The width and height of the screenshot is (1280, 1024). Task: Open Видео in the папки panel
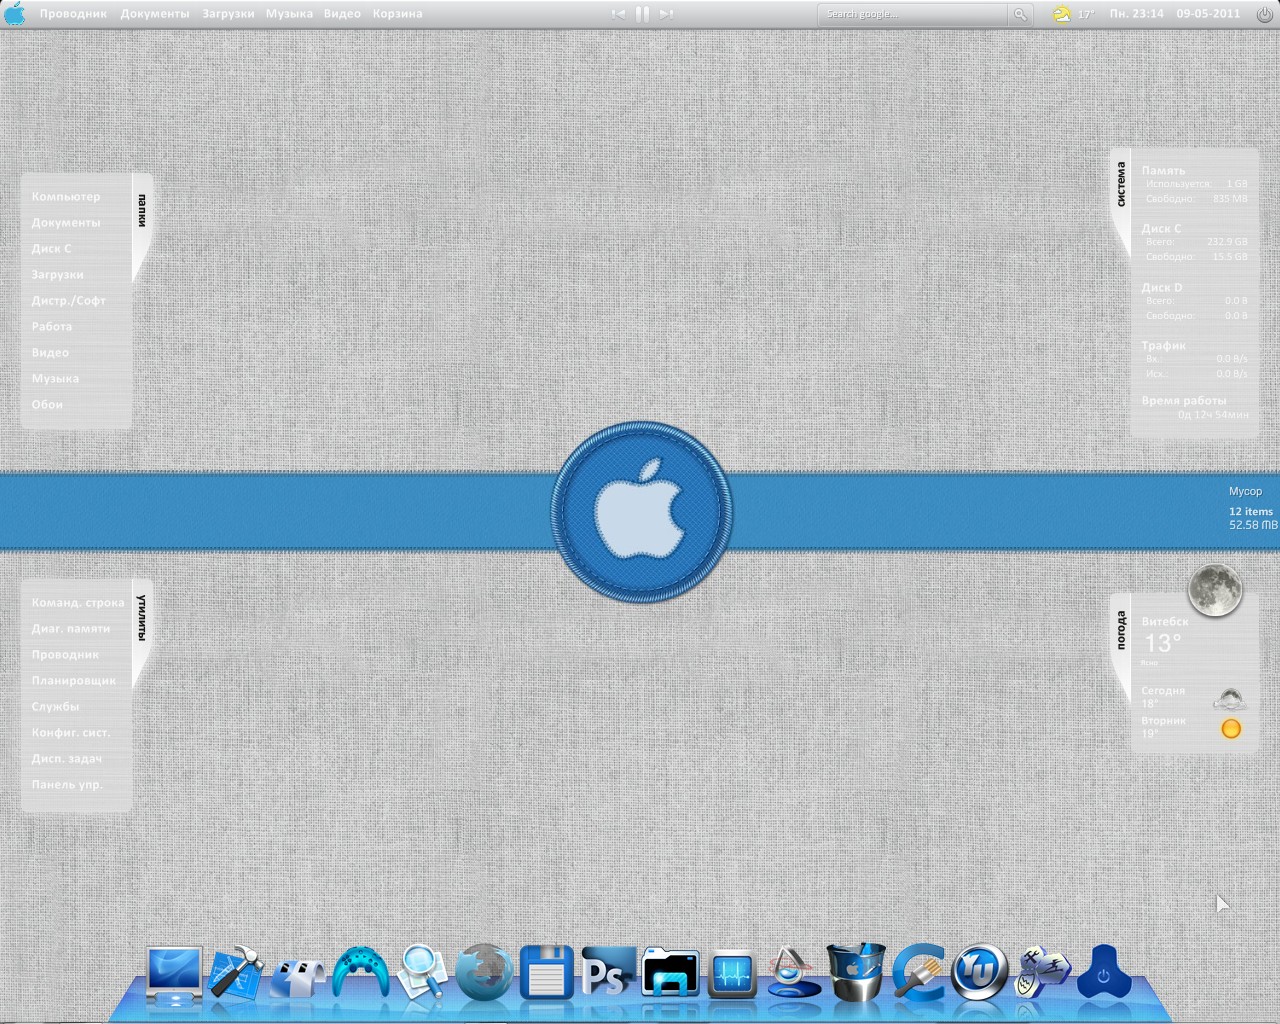tap(50, 353)
